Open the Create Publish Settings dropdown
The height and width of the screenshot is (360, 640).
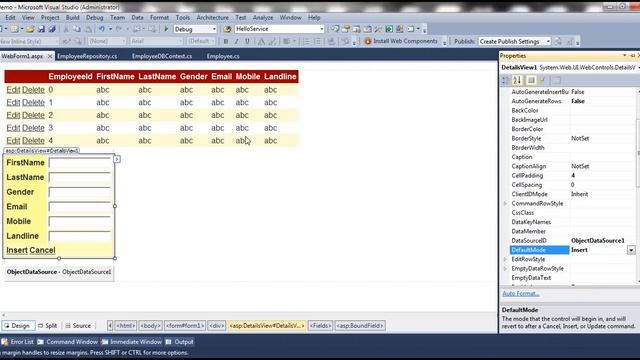(548, 41)
